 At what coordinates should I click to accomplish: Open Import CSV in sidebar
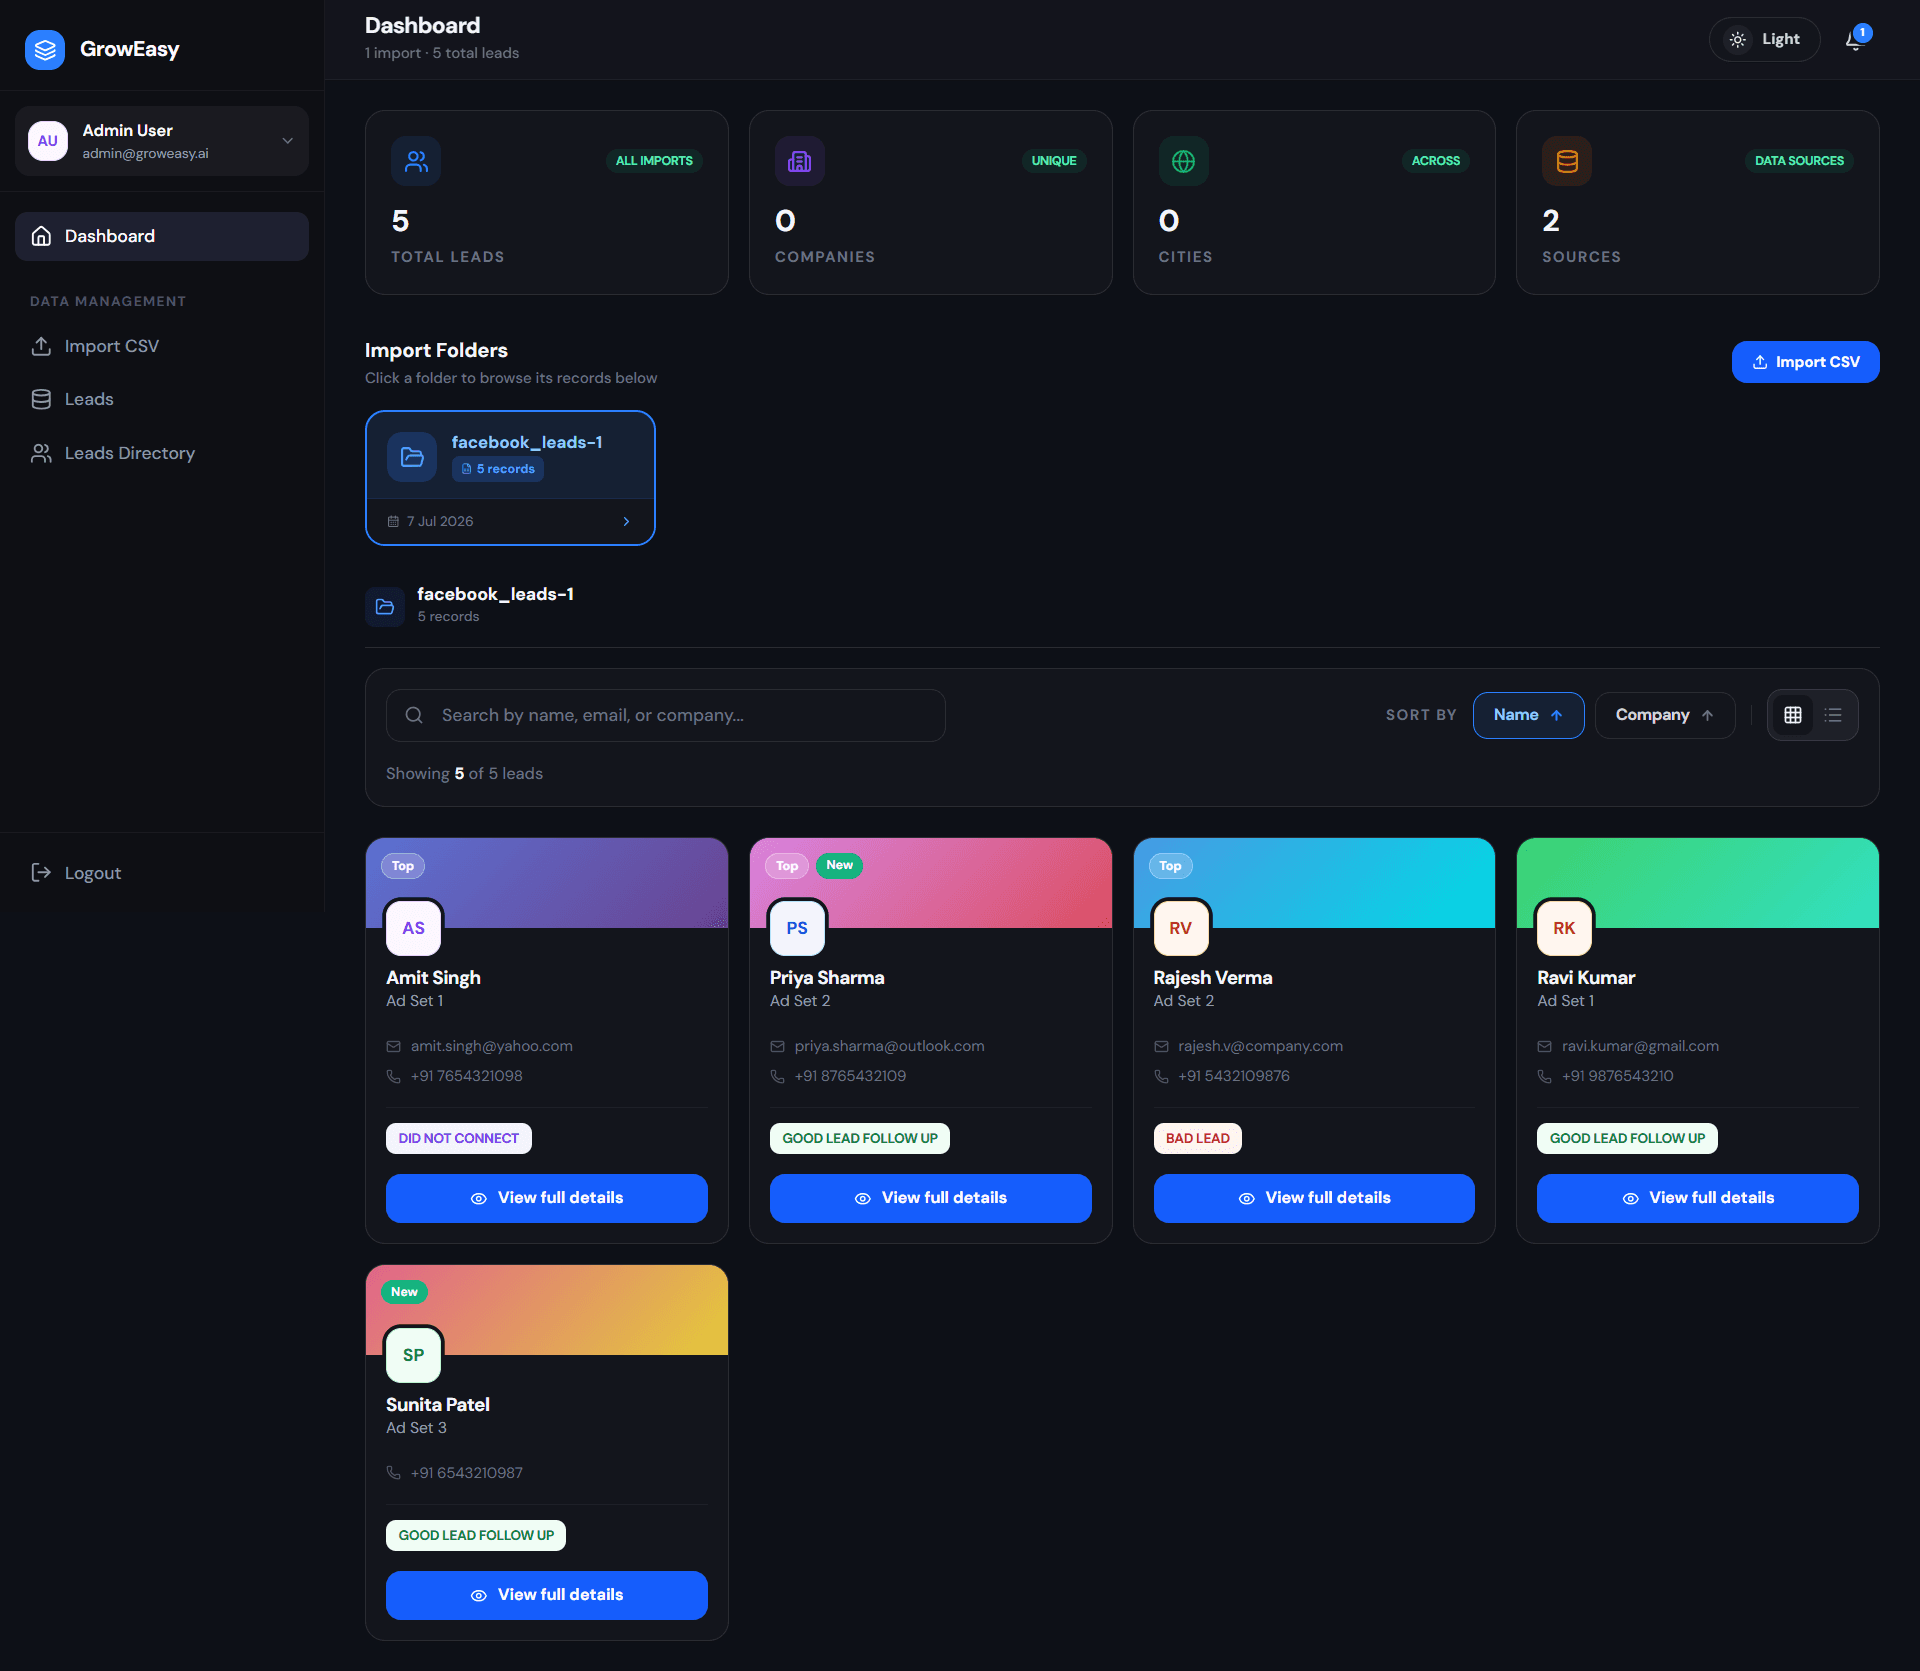[162, 346]
